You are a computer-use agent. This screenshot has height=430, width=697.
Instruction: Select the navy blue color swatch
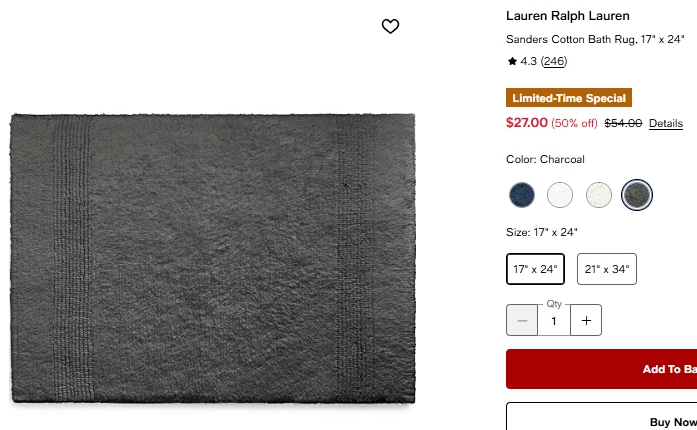pyautogui.click(x=521, y=195)
